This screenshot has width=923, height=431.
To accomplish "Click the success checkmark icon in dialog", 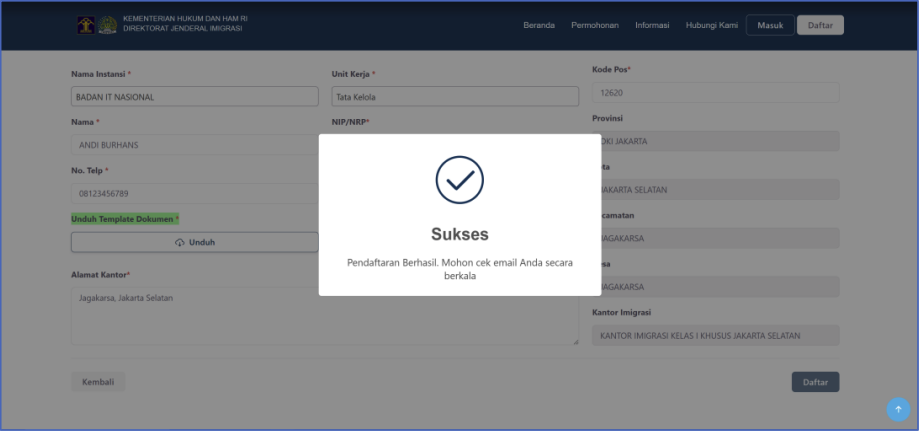I will 460,180.
